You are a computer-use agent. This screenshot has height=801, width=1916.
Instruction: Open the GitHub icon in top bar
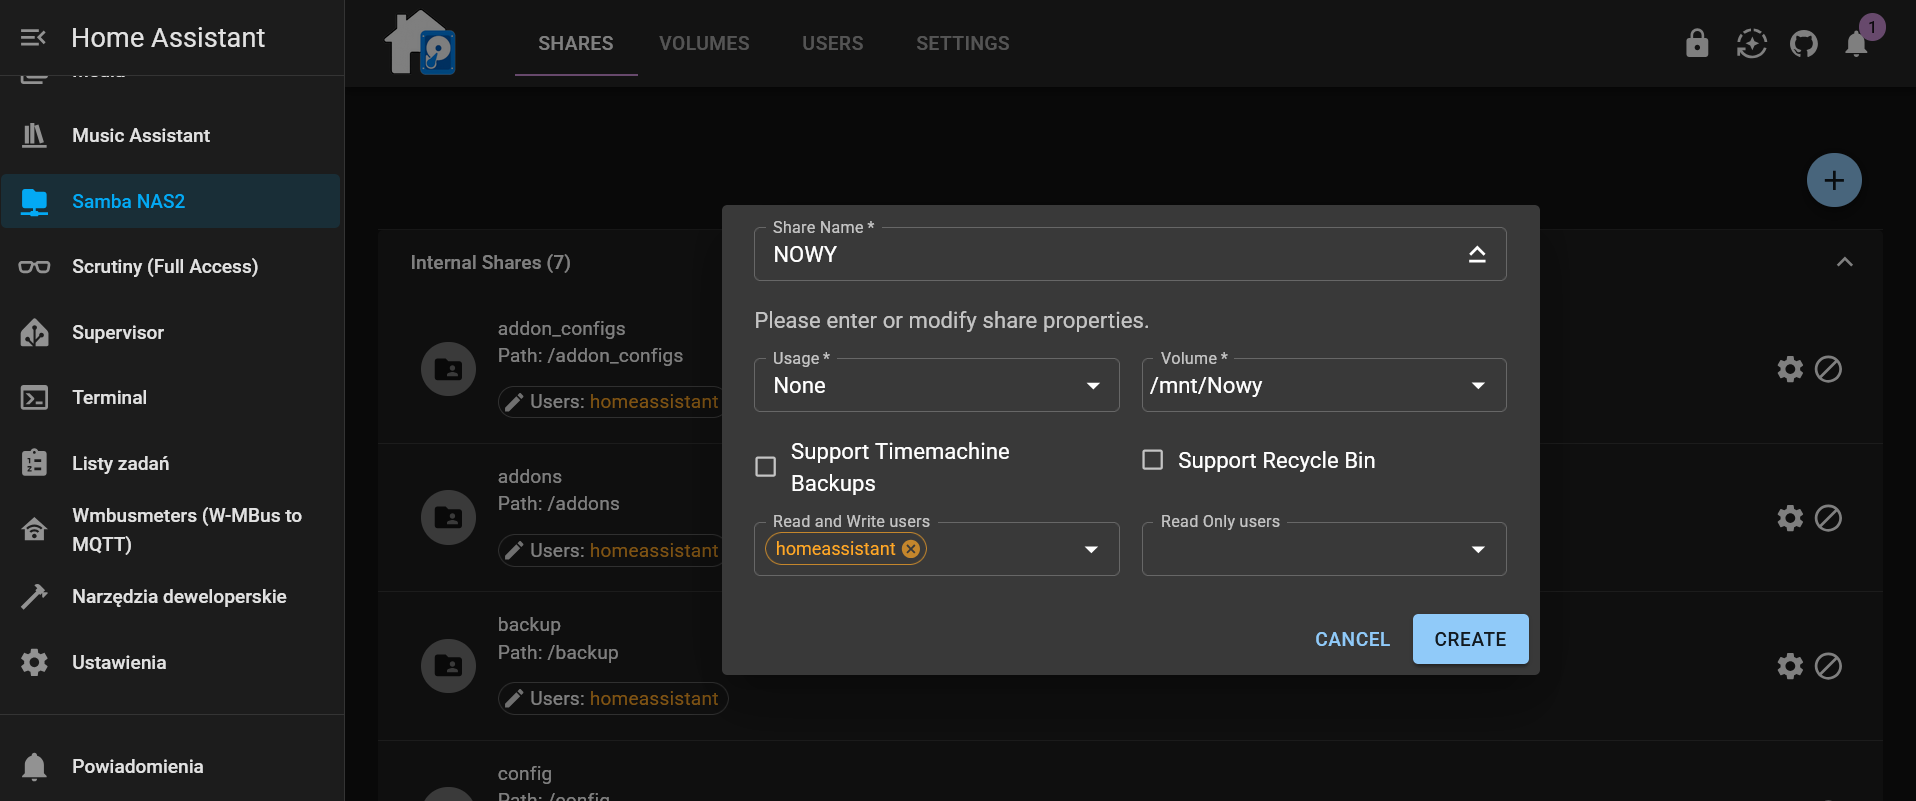click(1804, 43)
